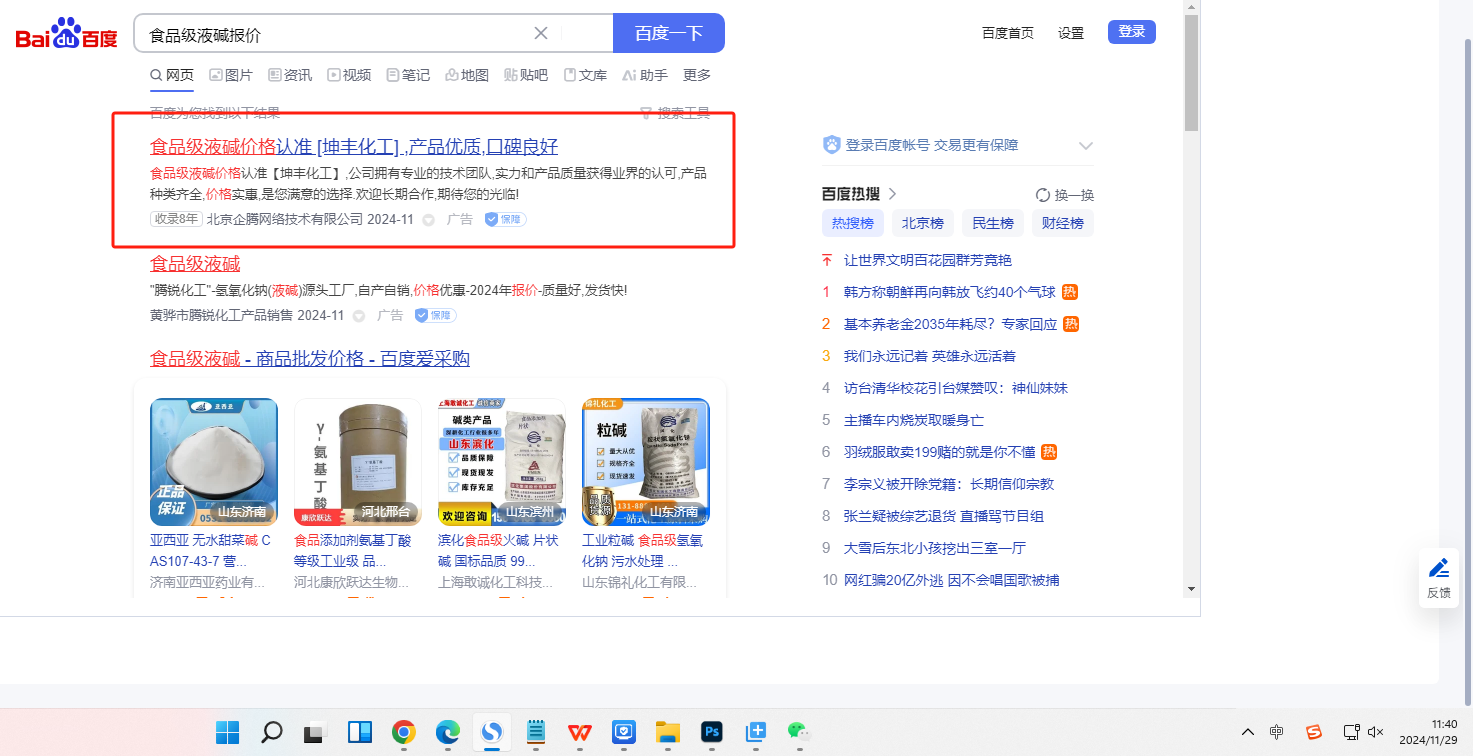Go to 百度首页 link
The image size is (1473, 756).
point(1008,33)
